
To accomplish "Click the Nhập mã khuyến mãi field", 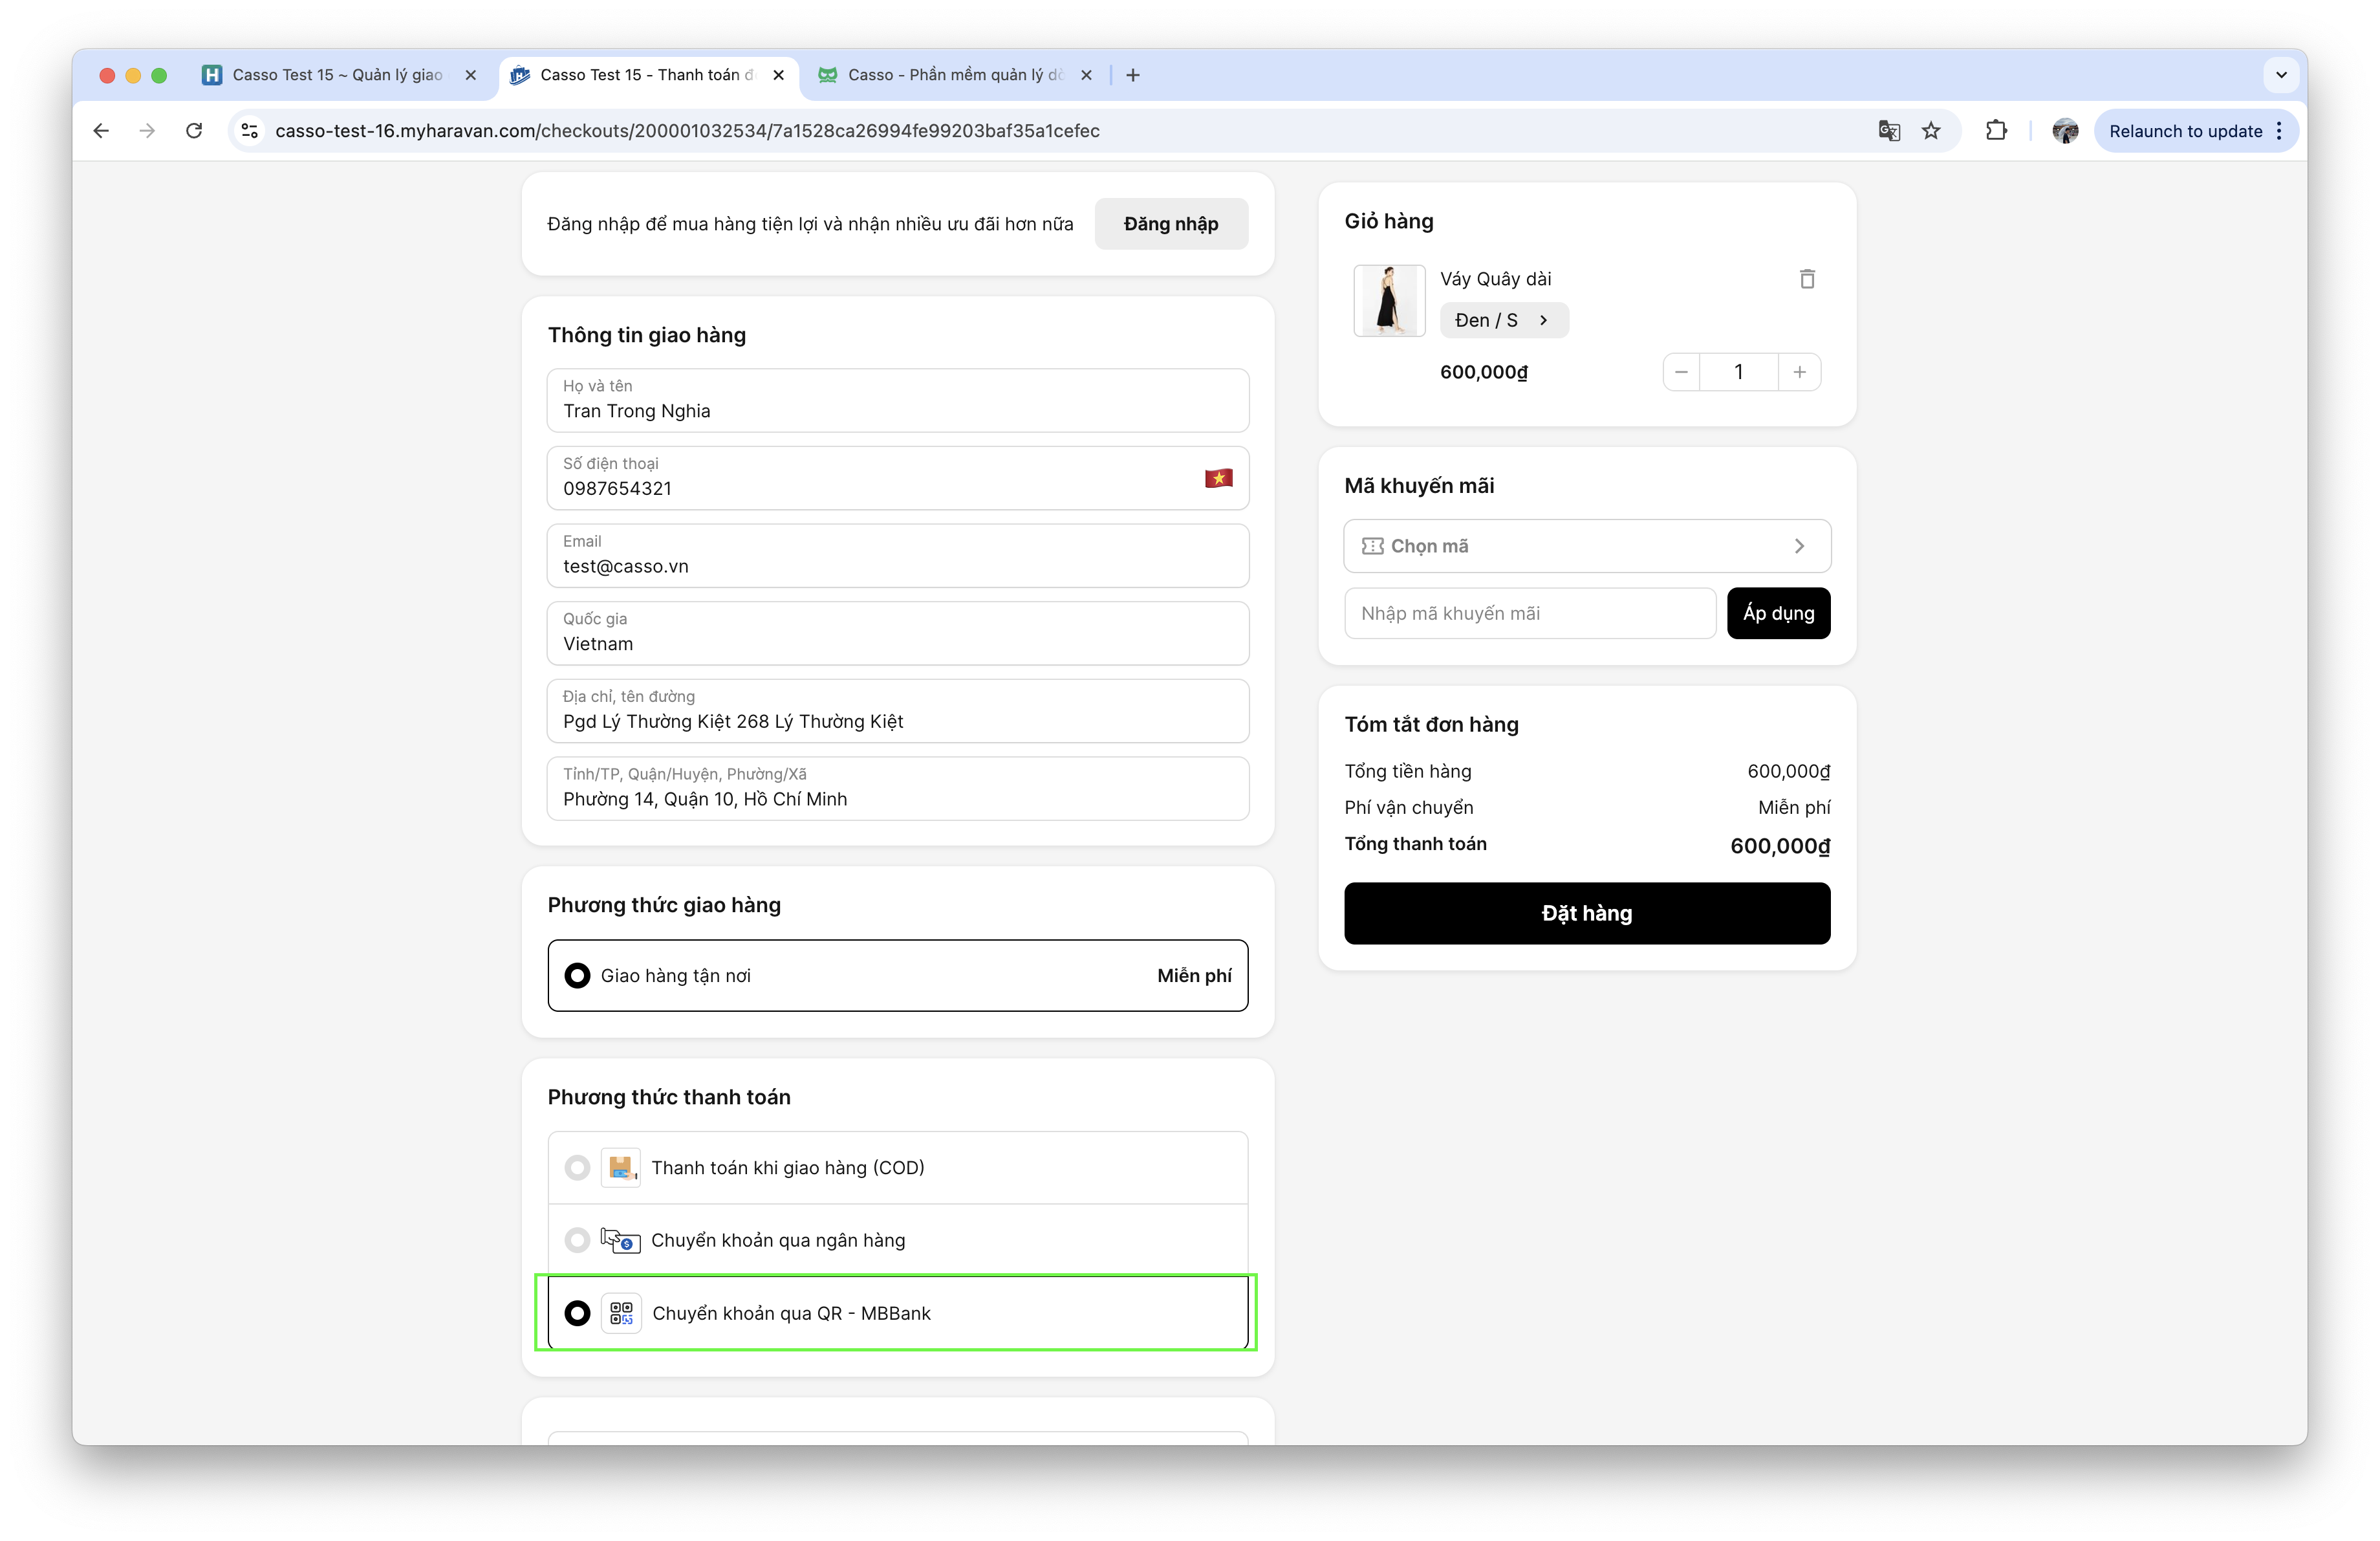I will (x=1529, y=613).
